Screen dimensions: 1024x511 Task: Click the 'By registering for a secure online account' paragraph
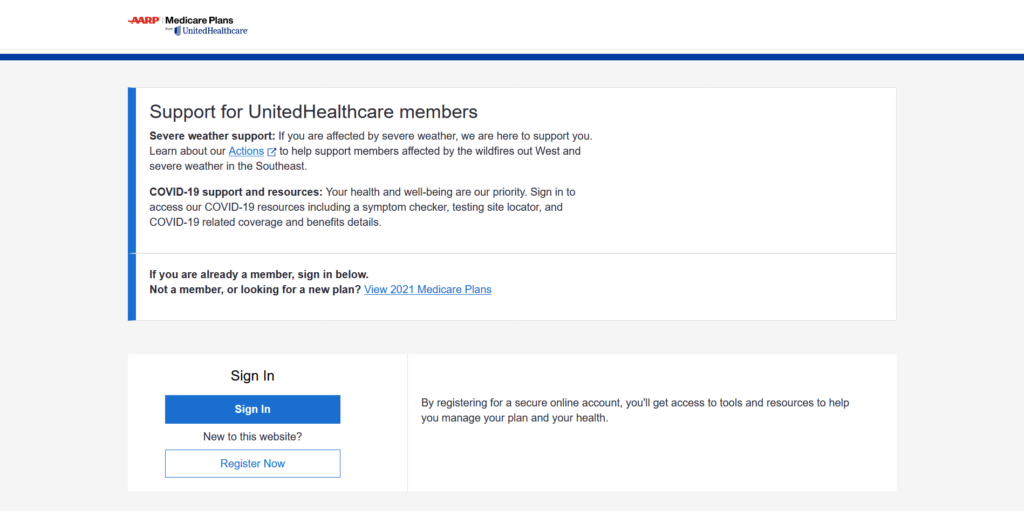(635, 410)
